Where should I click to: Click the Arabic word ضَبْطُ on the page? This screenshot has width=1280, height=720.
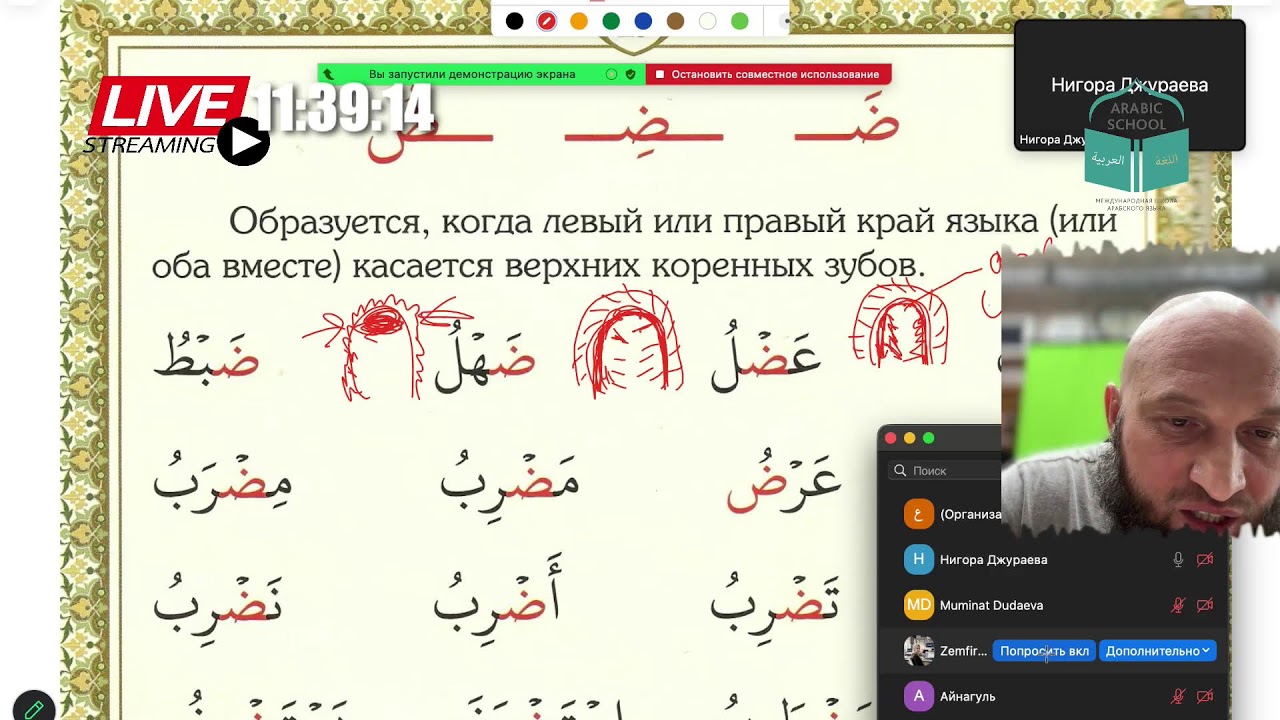tap(206, 358)
